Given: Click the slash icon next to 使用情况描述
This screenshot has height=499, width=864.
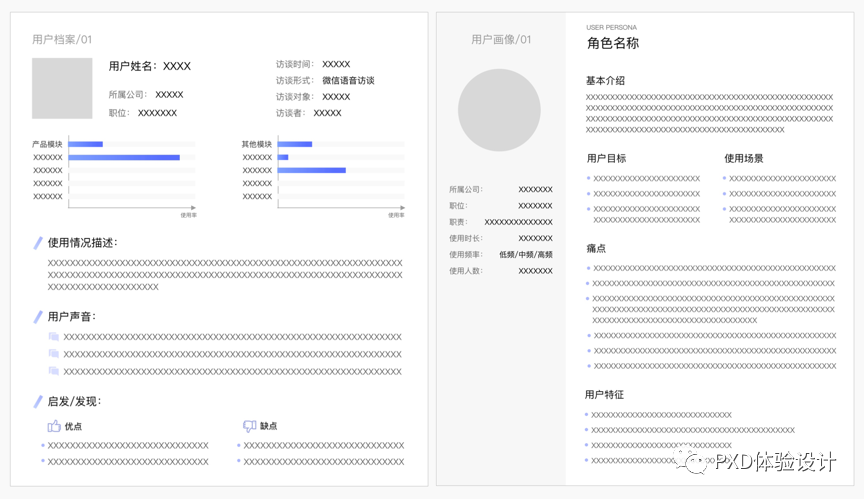Looking at the screenshot, I should pos(38,243).
